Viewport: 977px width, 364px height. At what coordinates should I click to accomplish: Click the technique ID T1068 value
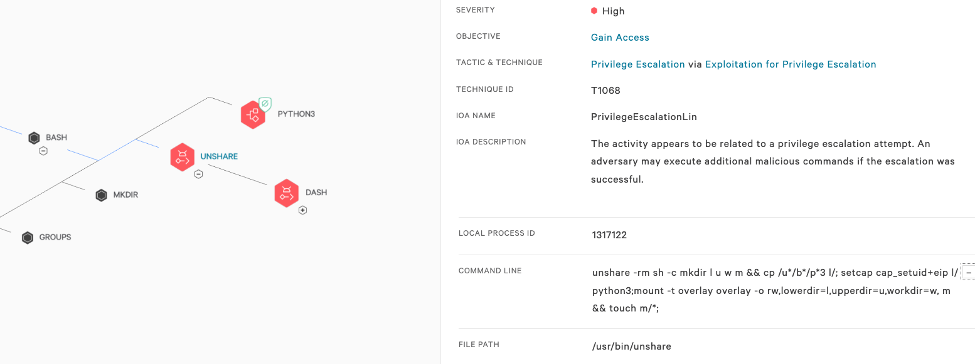pyautogui.click(x=605, y=90)
